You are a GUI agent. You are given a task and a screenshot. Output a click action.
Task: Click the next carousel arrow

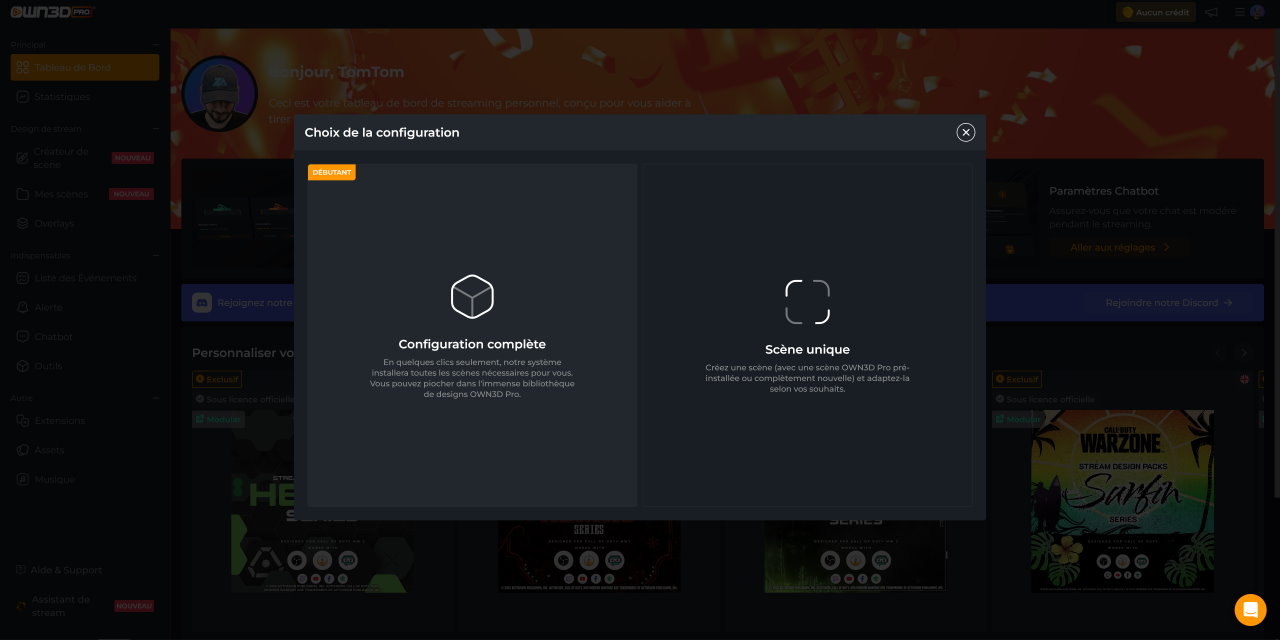click(x=1244, y=353)
